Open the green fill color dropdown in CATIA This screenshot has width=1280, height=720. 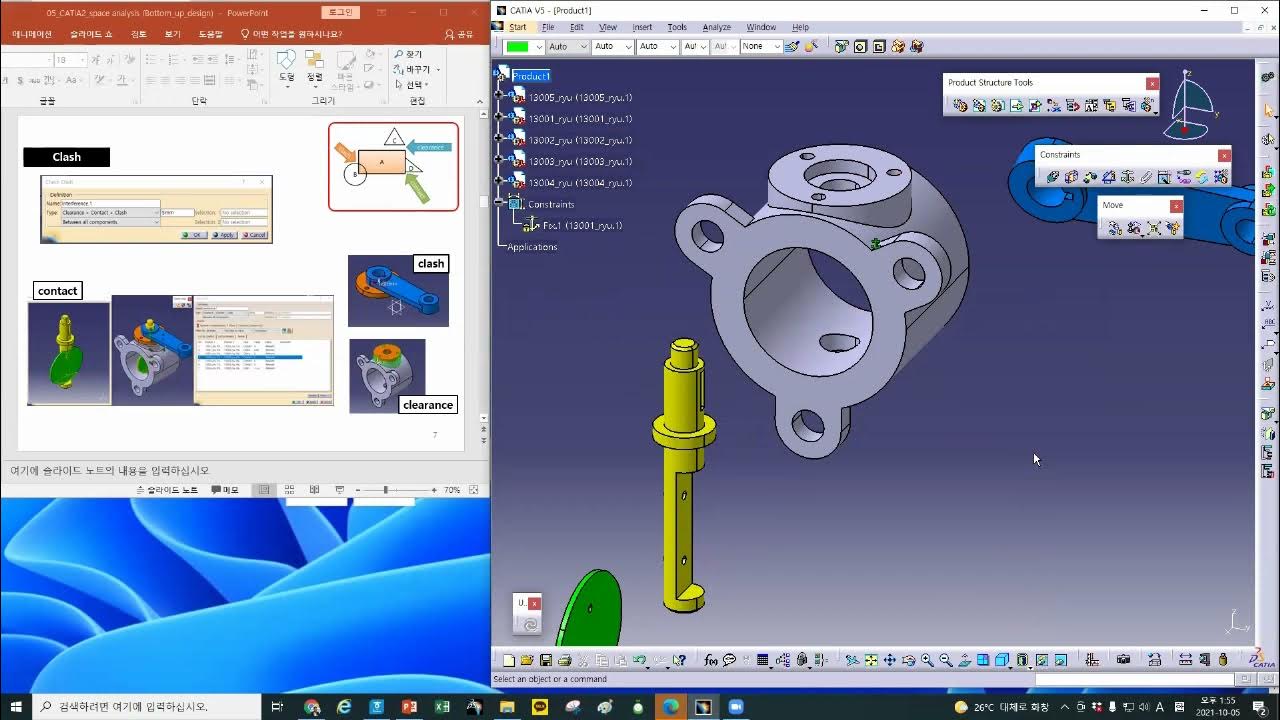tap(539, 46)
